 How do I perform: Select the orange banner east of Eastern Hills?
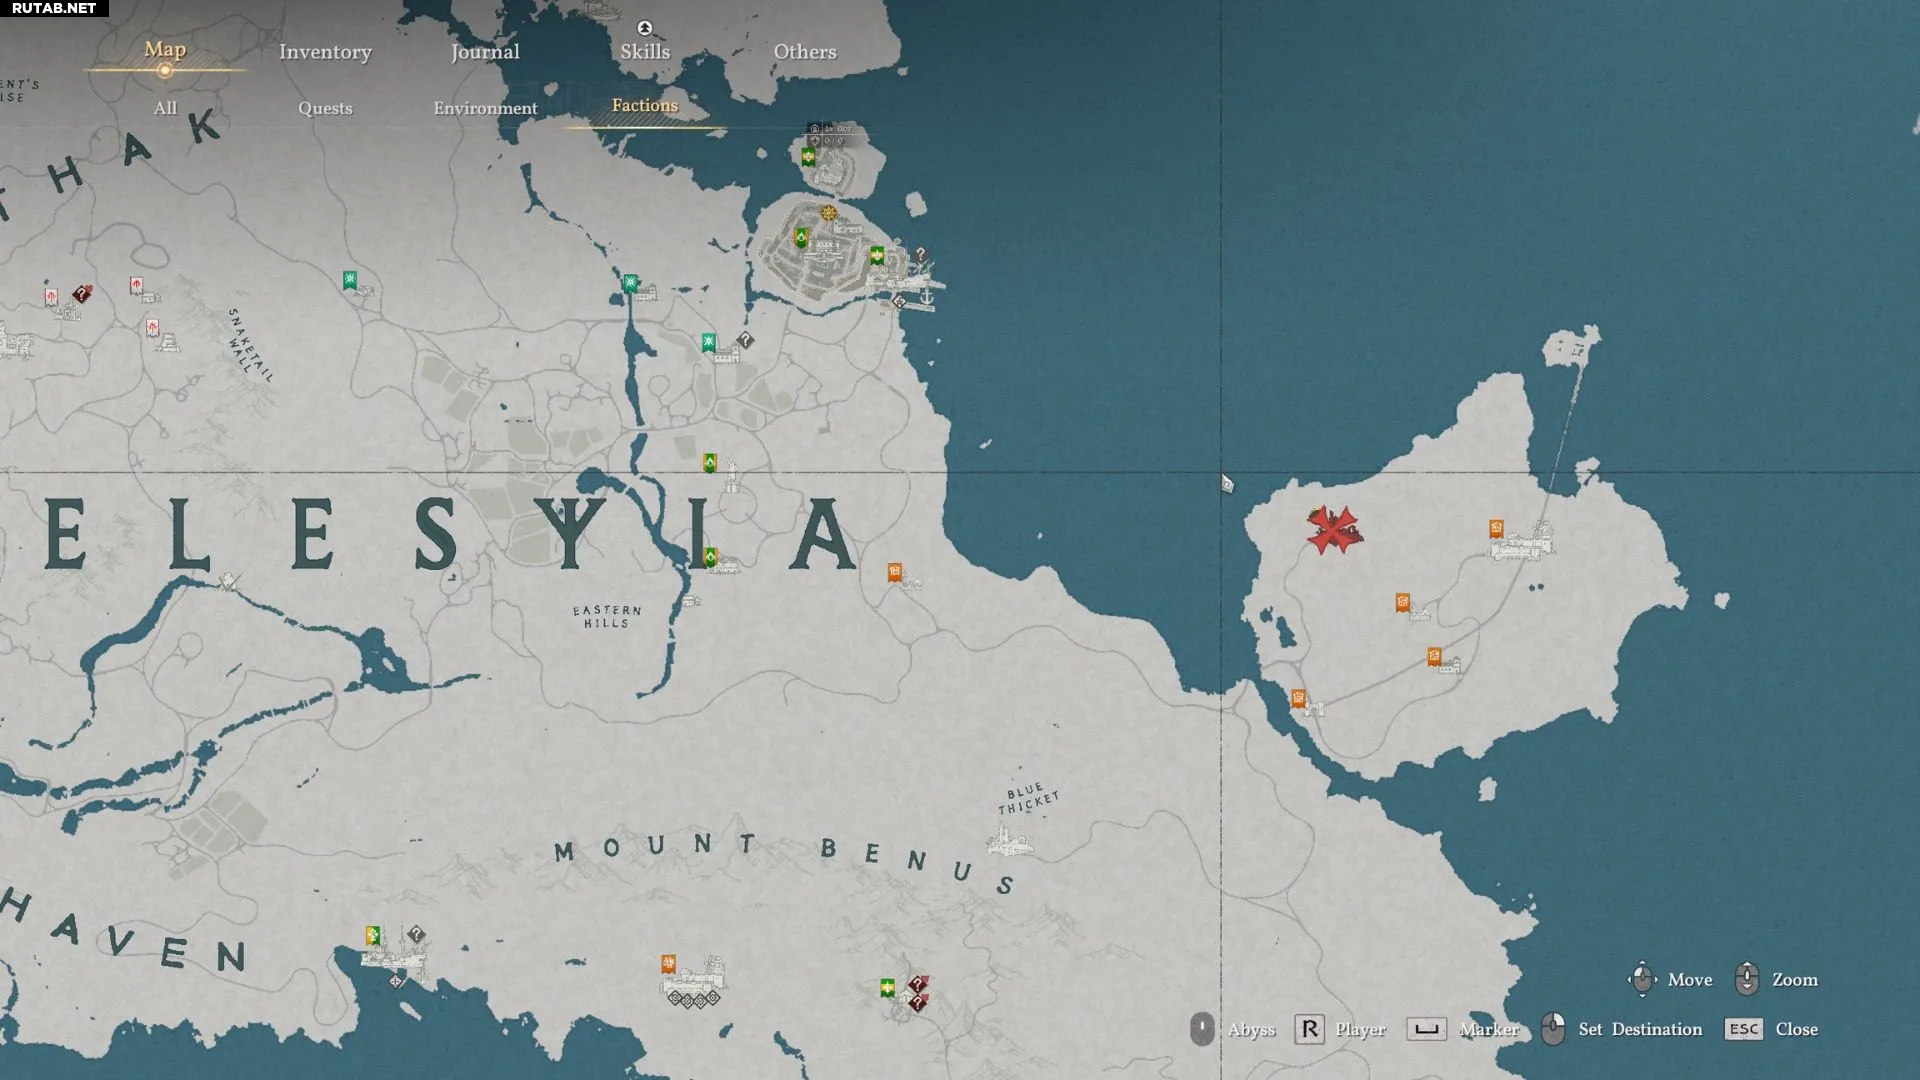[895, 572]
